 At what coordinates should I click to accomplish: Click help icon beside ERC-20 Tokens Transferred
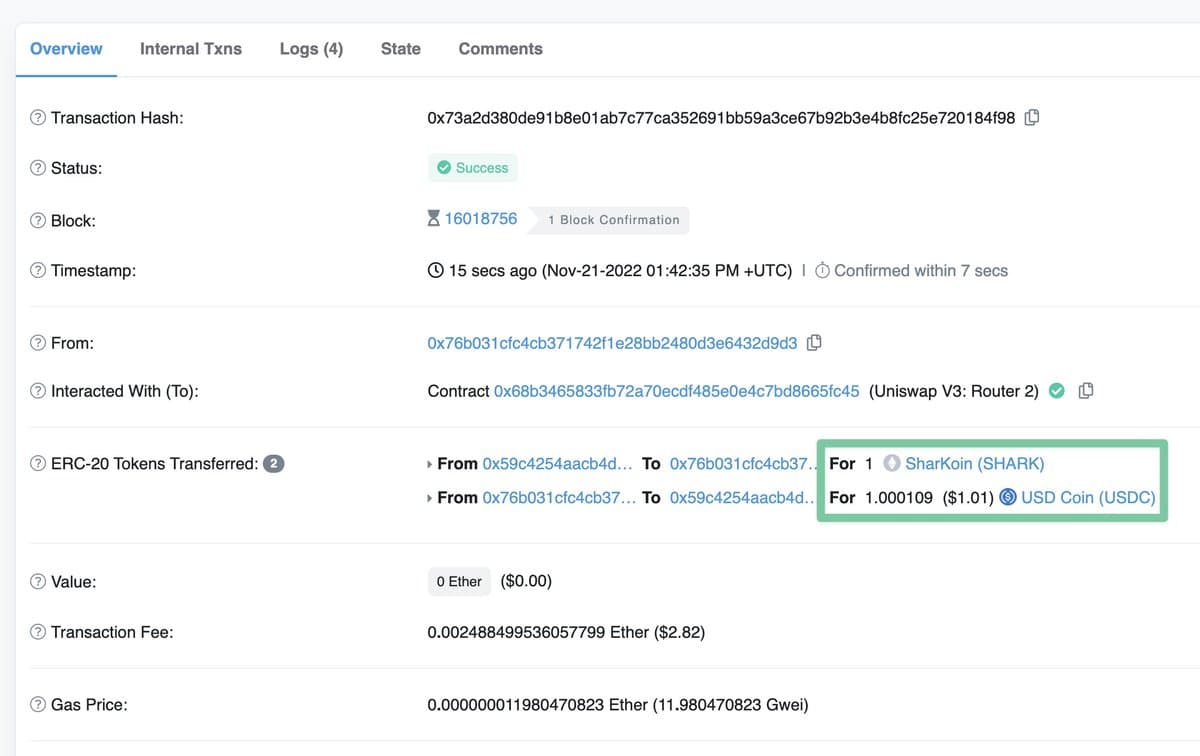(38, 464)
